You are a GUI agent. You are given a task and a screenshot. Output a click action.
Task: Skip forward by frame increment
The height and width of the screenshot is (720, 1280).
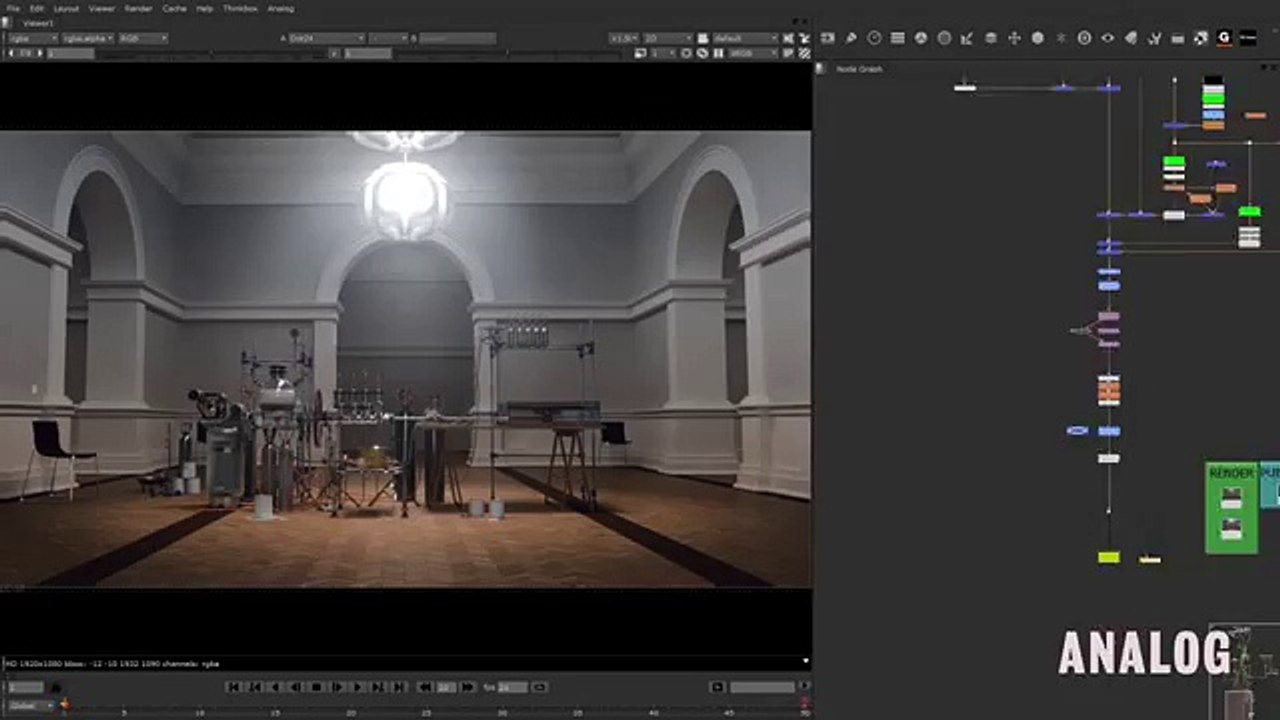tap(467, 687)
